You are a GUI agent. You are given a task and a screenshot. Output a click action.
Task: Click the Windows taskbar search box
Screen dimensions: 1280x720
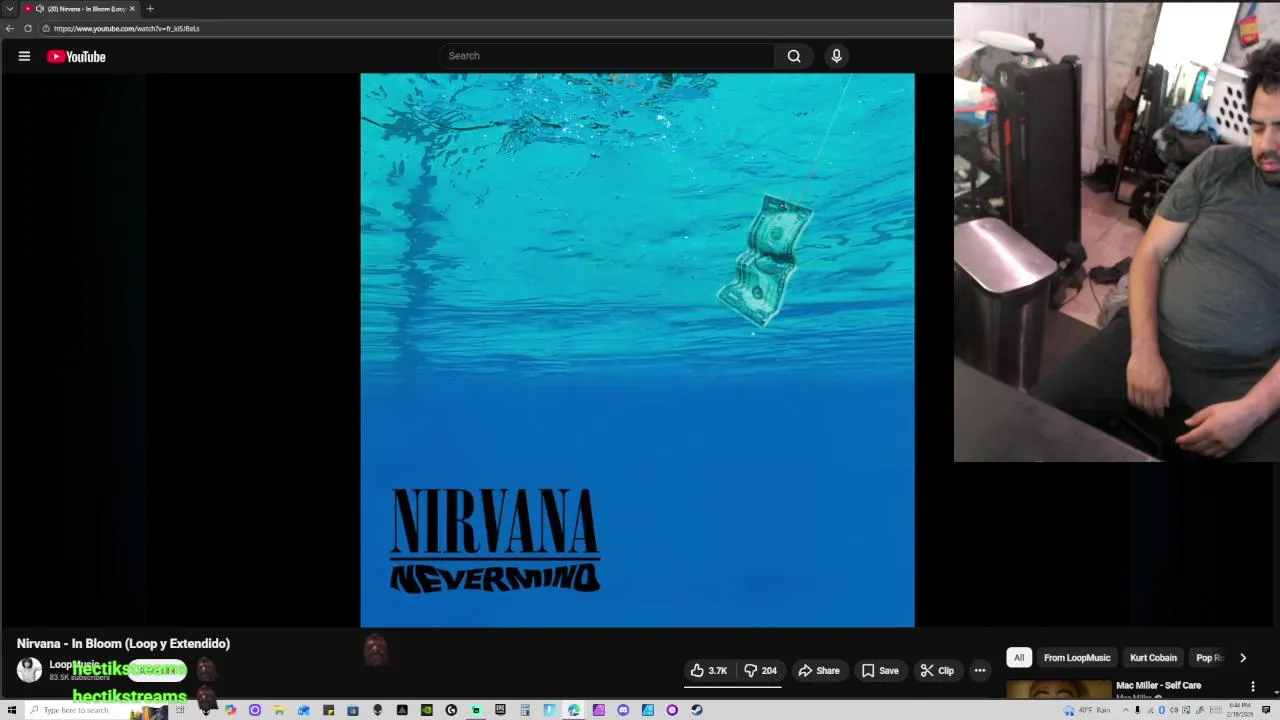pos(95,710)
